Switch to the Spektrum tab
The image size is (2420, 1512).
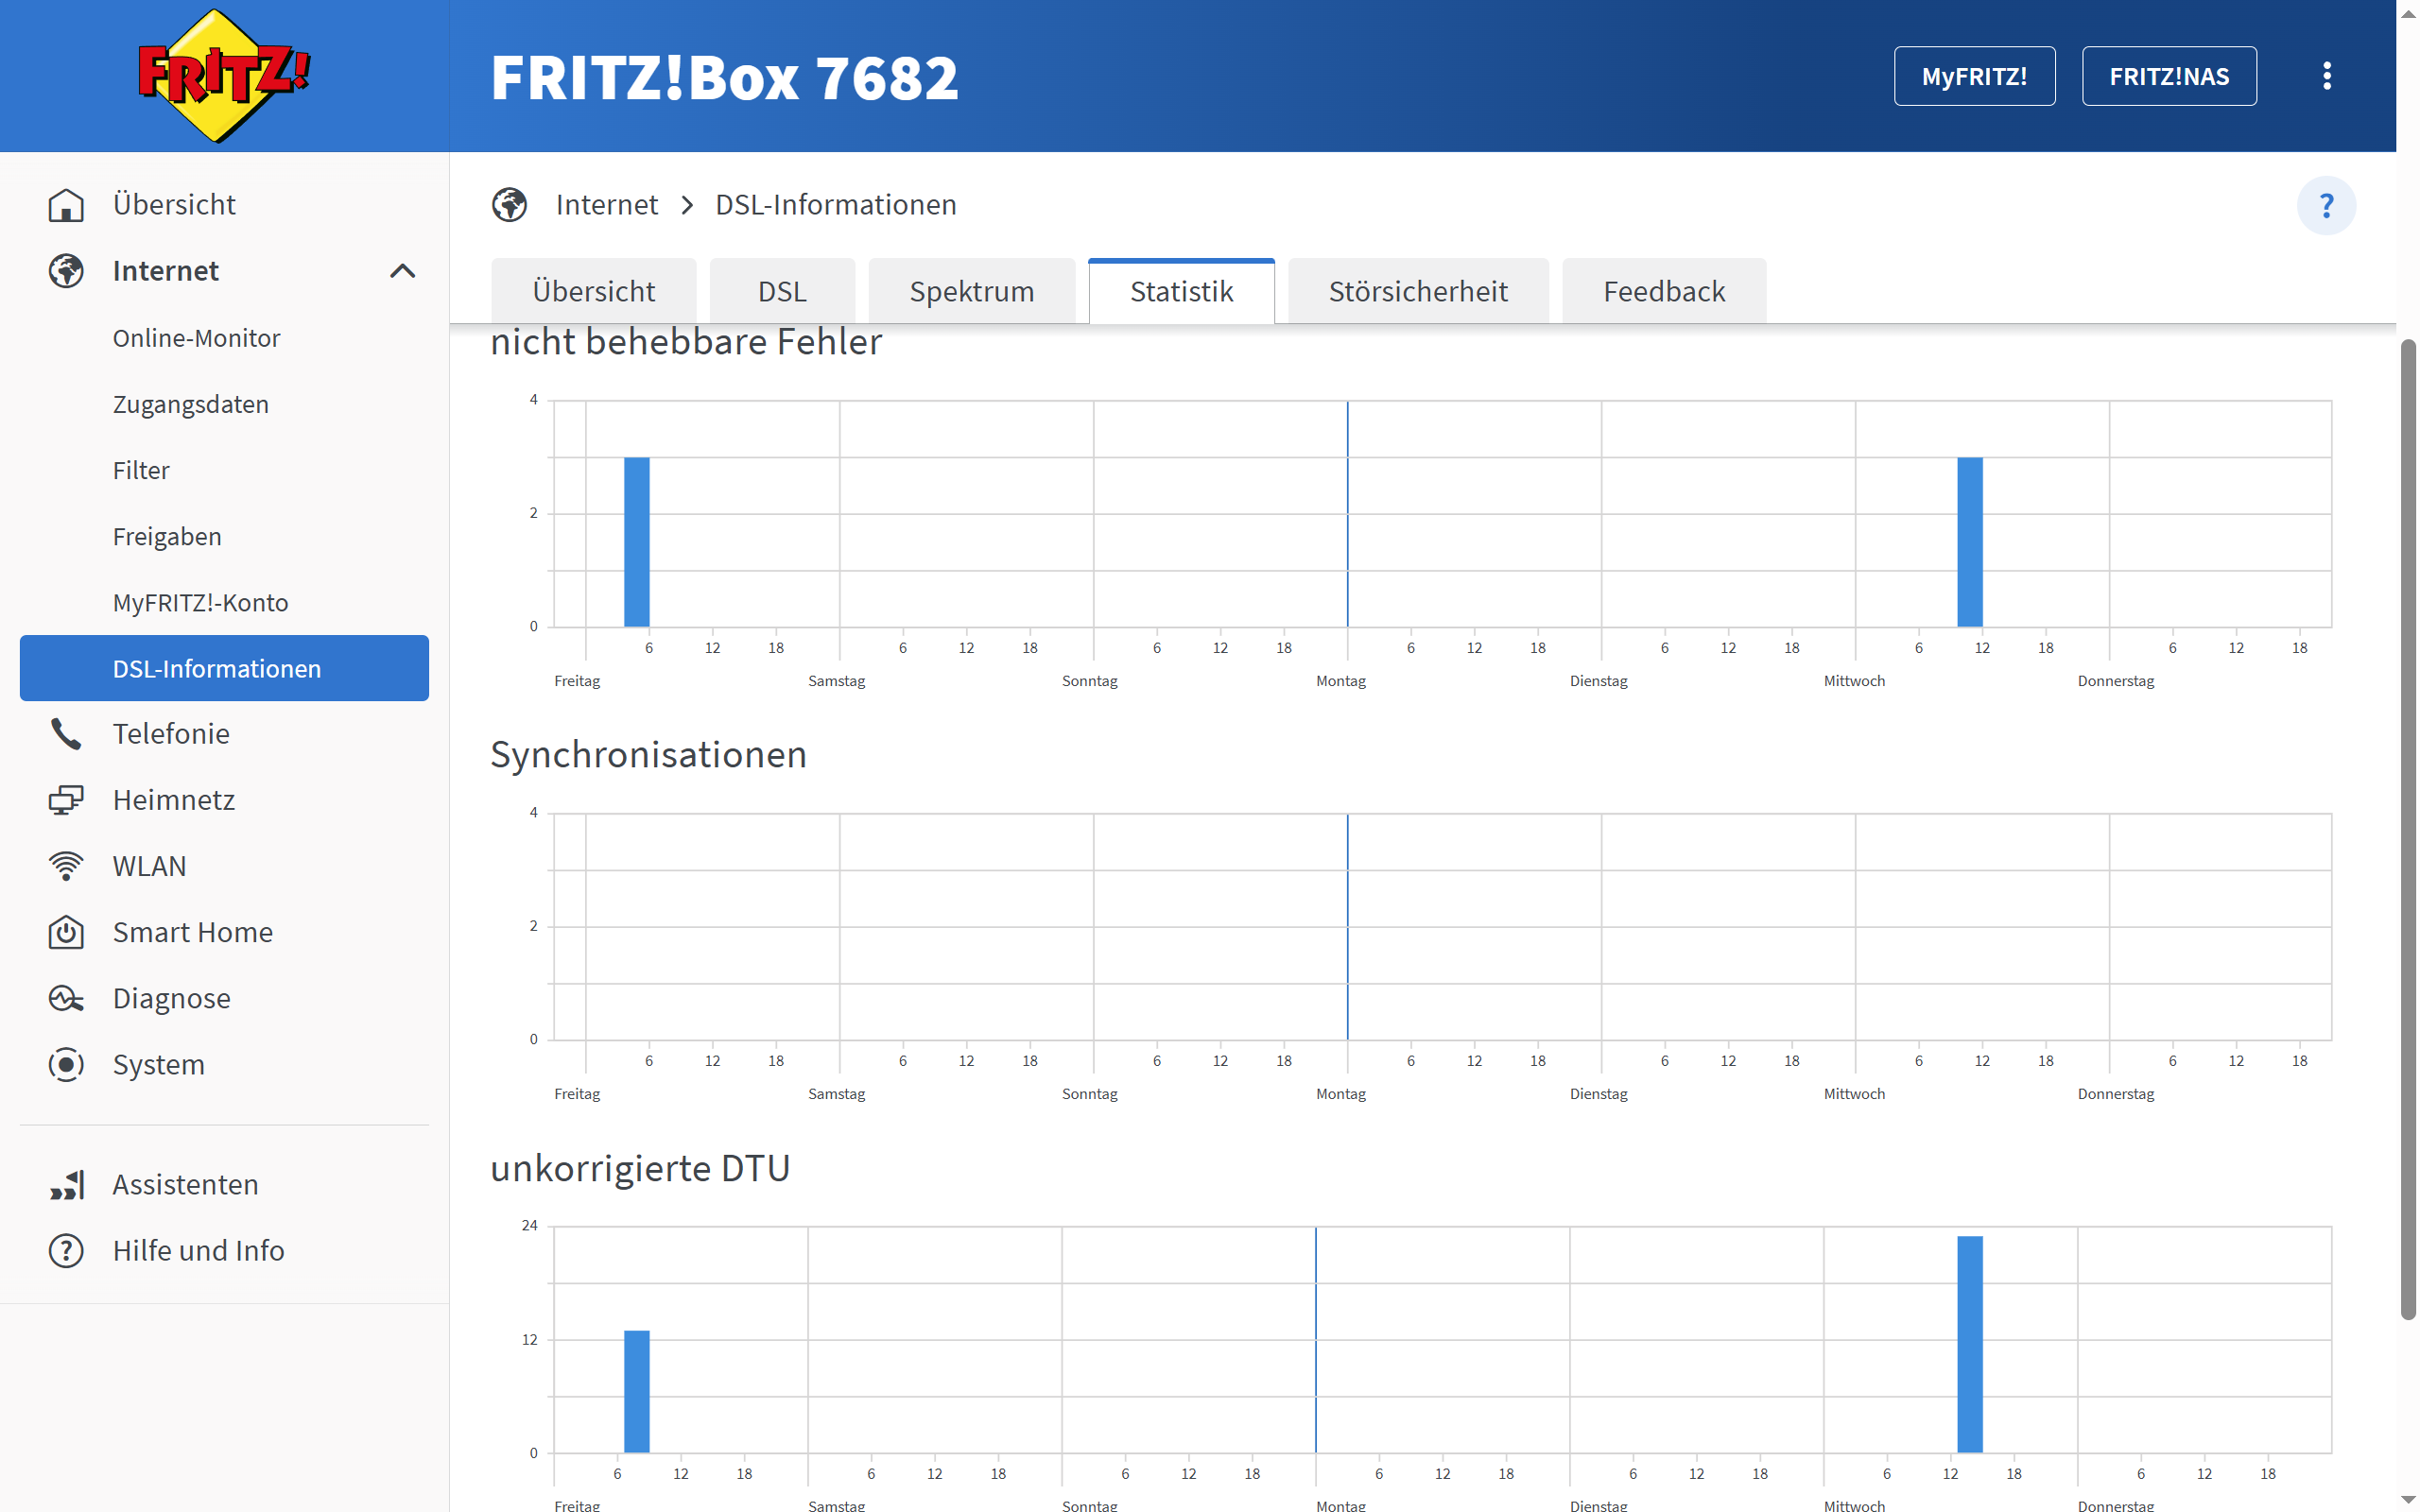point(971,292)
